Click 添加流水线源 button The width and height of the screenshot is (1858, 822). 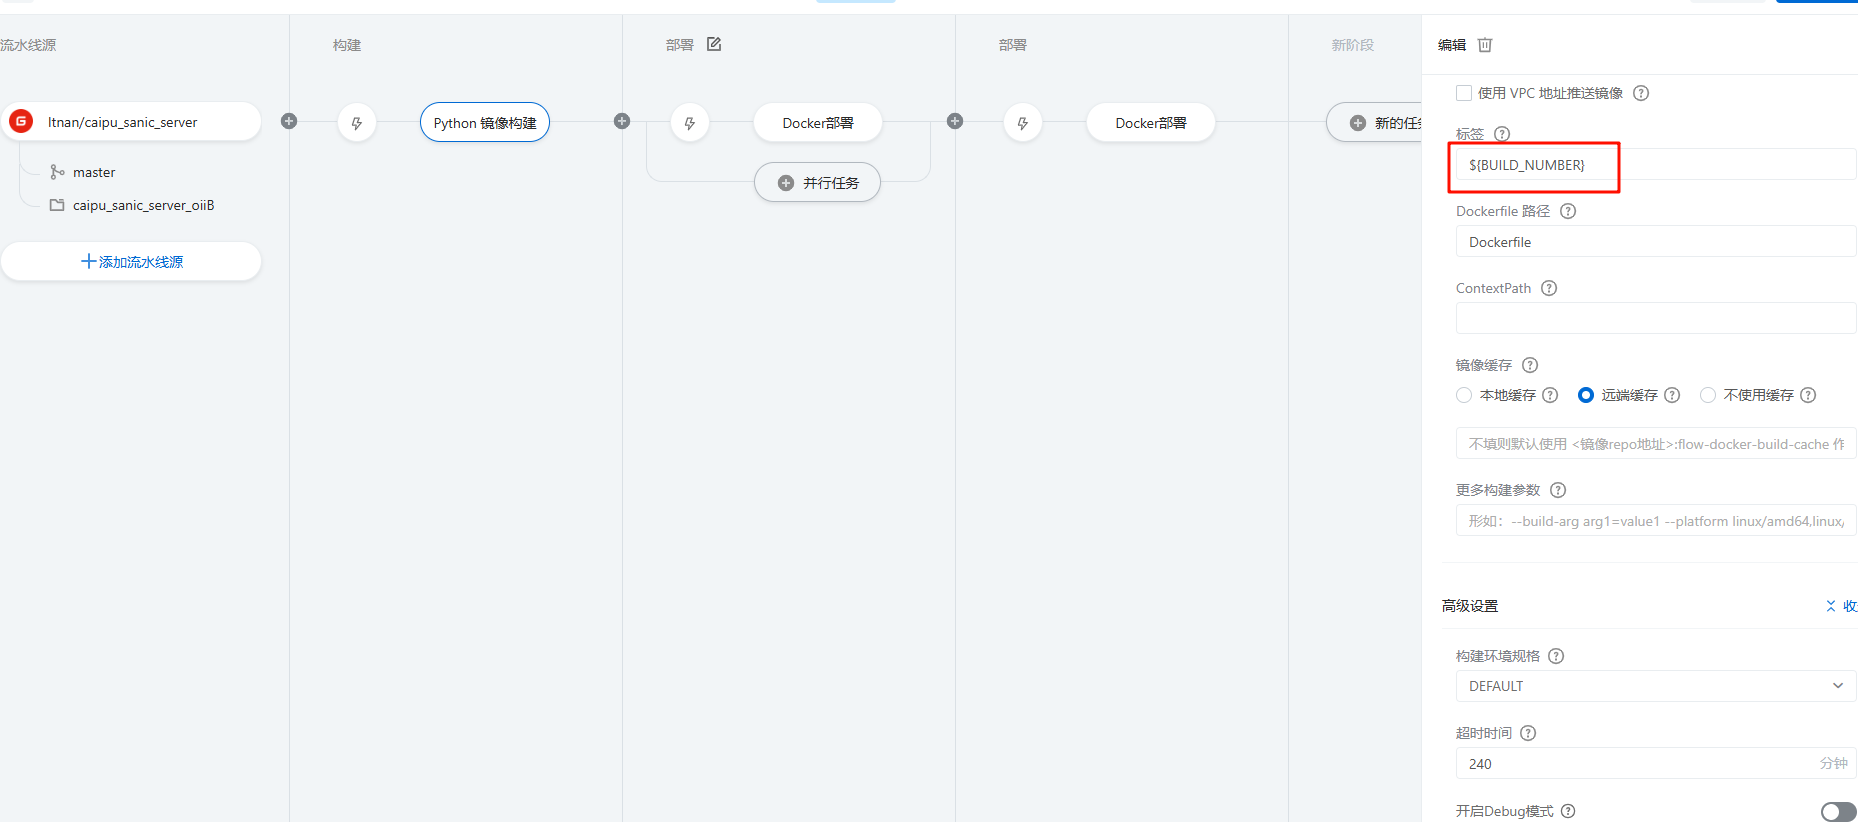point(131,262)
